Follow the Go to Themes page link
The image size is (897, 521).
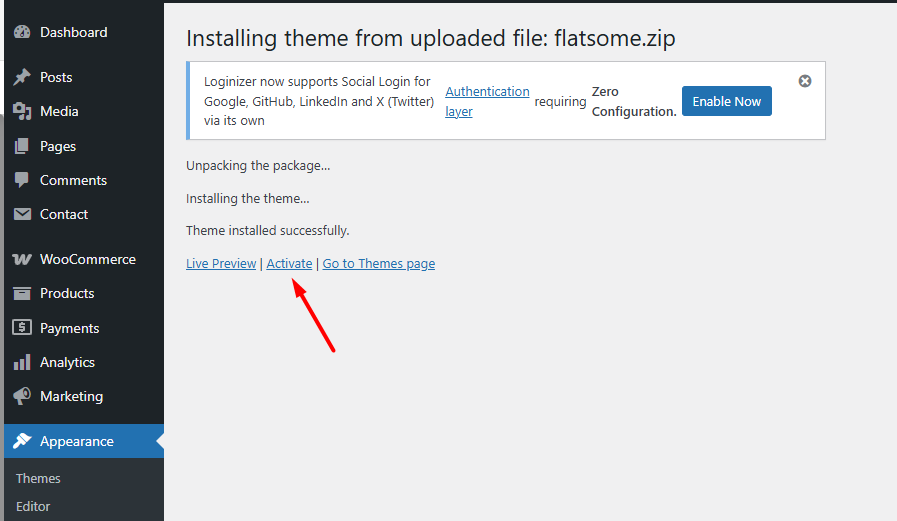point(379,264)
